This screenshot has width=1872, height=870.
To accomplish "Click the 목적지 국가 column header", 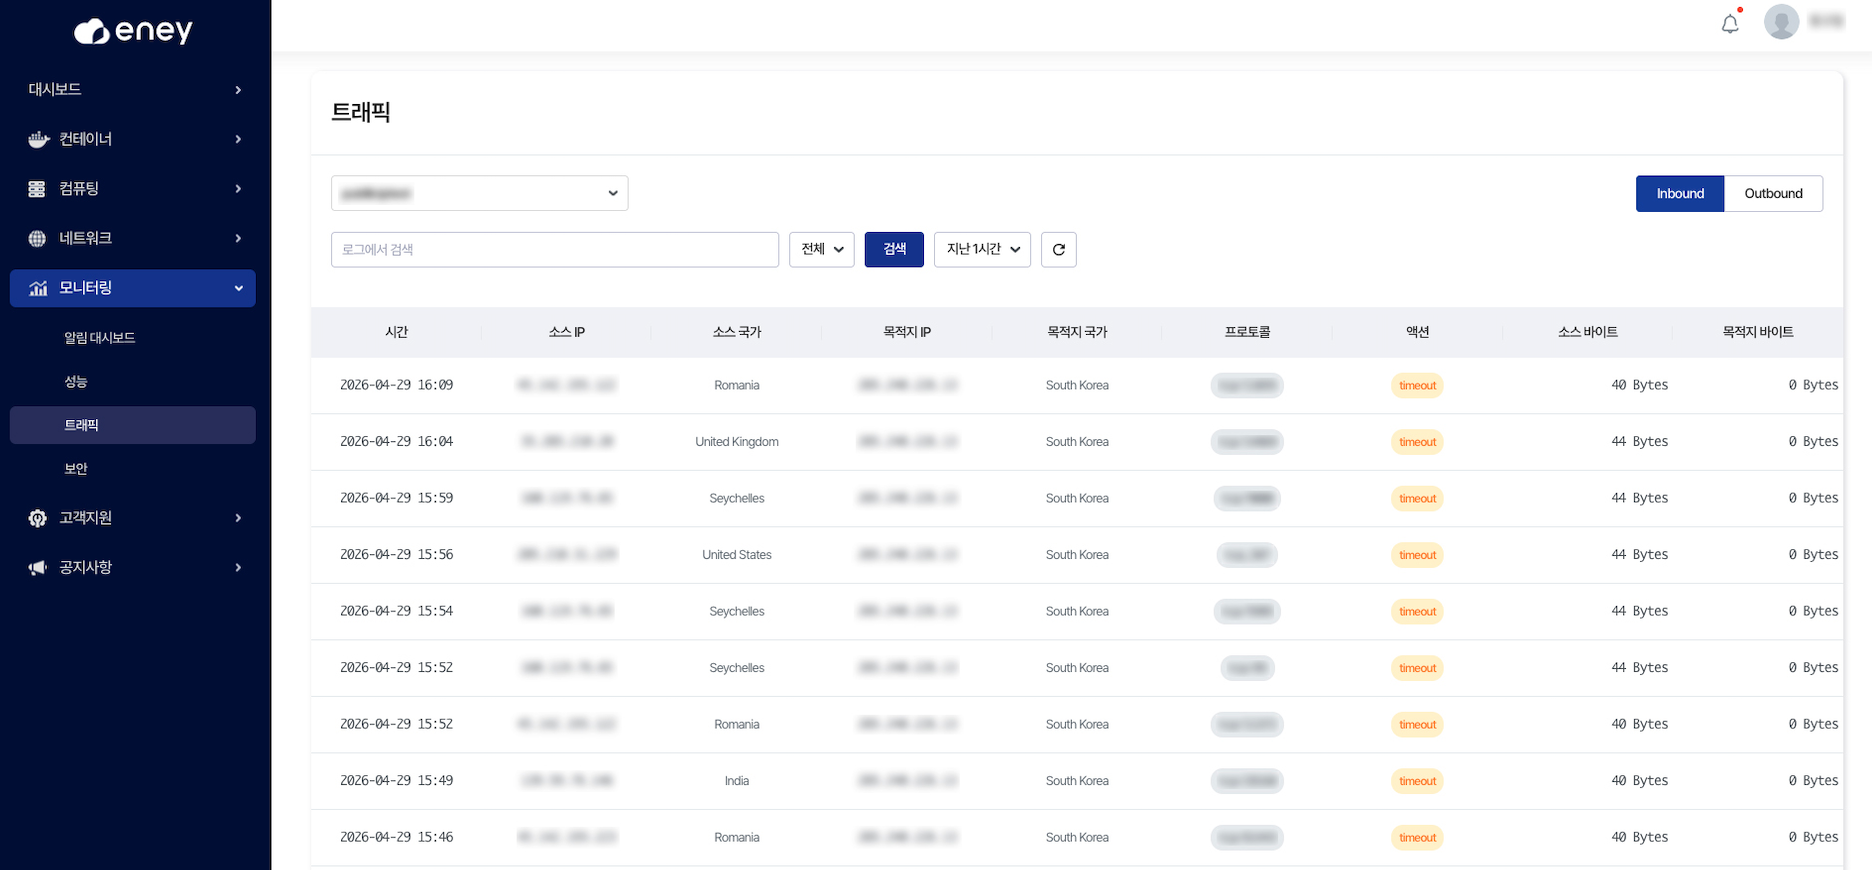I will (1077, 332).
